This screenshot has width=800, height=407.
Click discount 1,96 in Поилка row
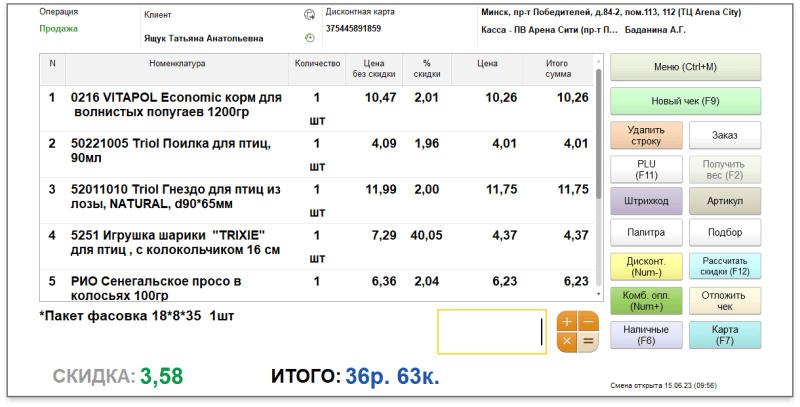tap(427, 144)
